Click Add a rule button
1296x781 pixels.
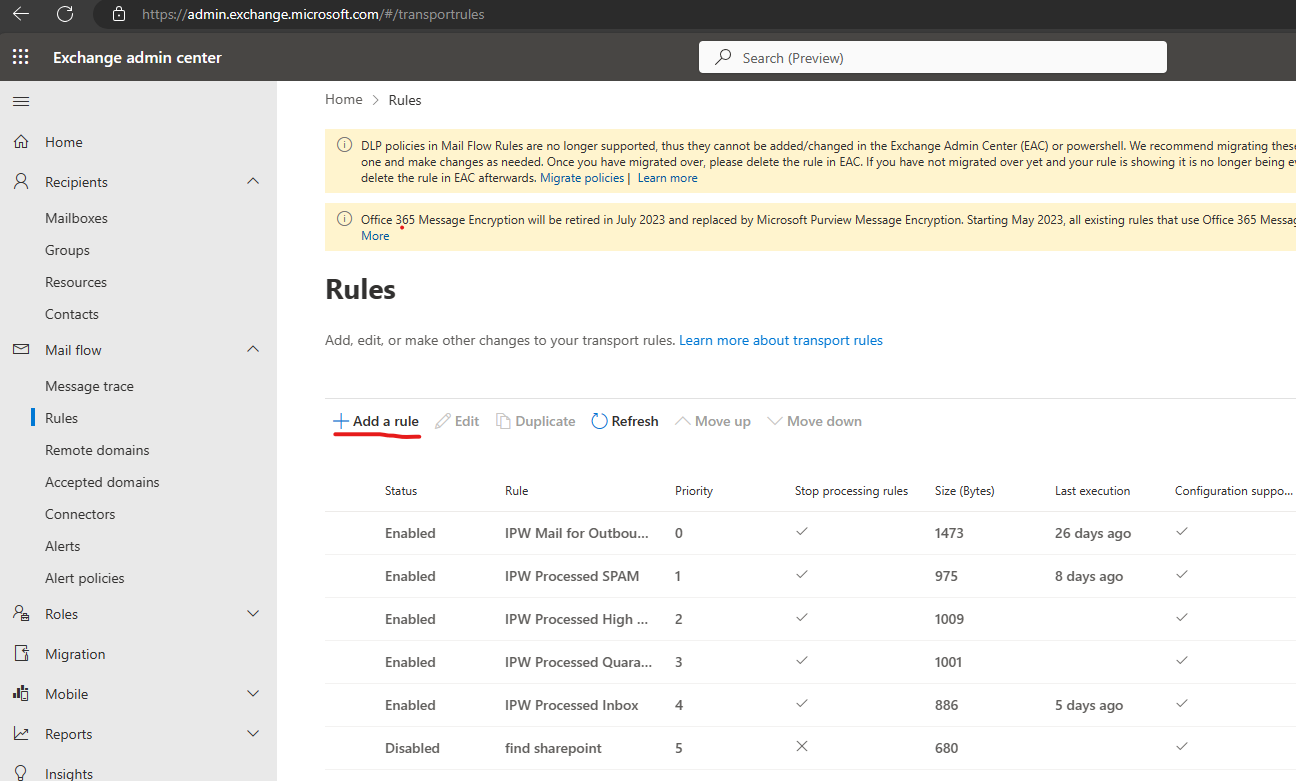[x=376, y=421]
